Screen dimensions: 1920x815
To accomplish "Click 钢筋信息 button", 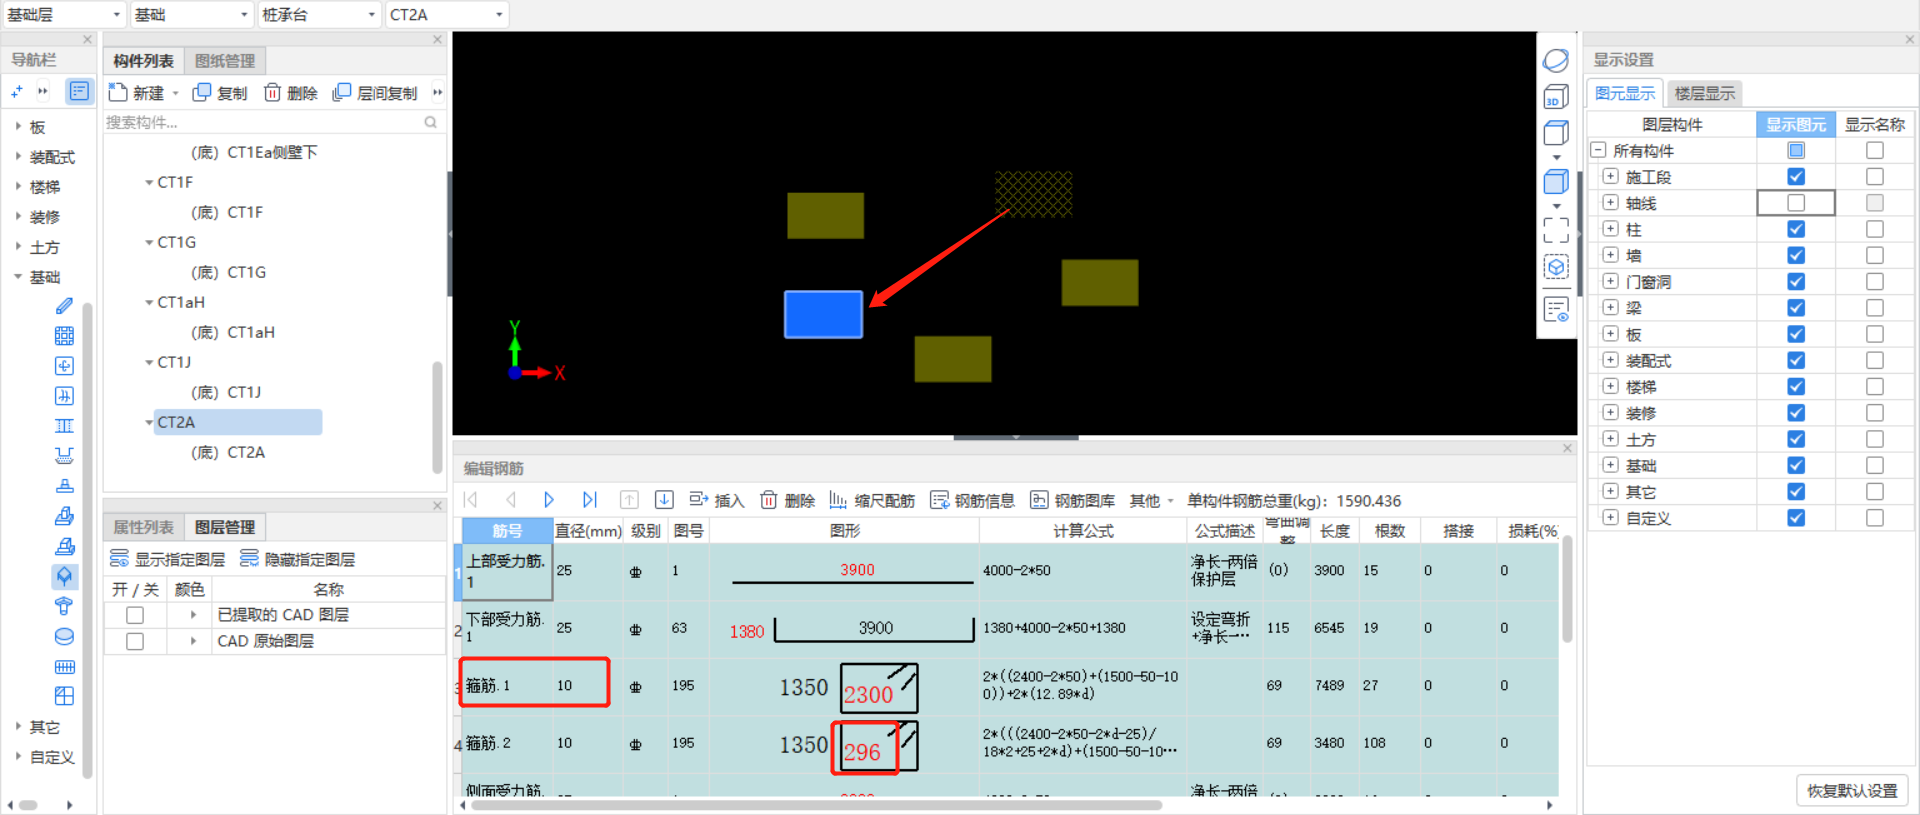I will click(x=973, y=500).
